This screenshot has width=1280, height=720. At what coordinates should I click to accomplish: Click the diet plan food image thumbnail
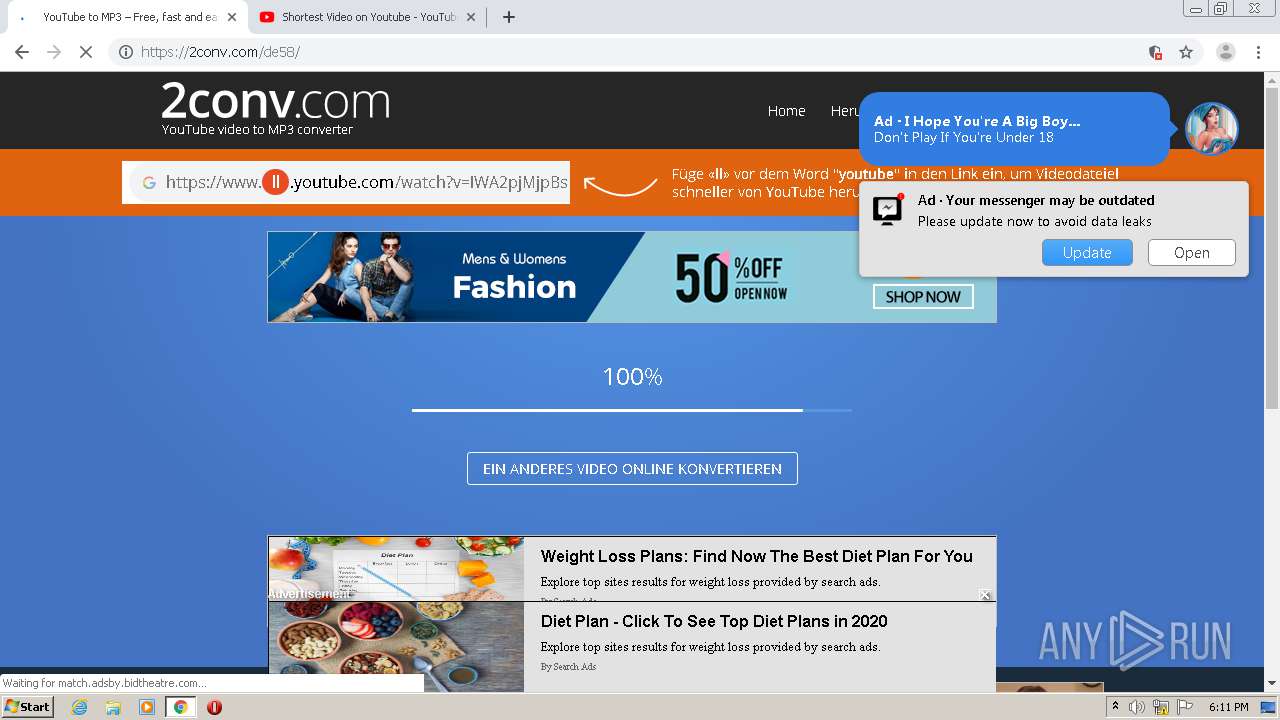click(x=396, y=568)
